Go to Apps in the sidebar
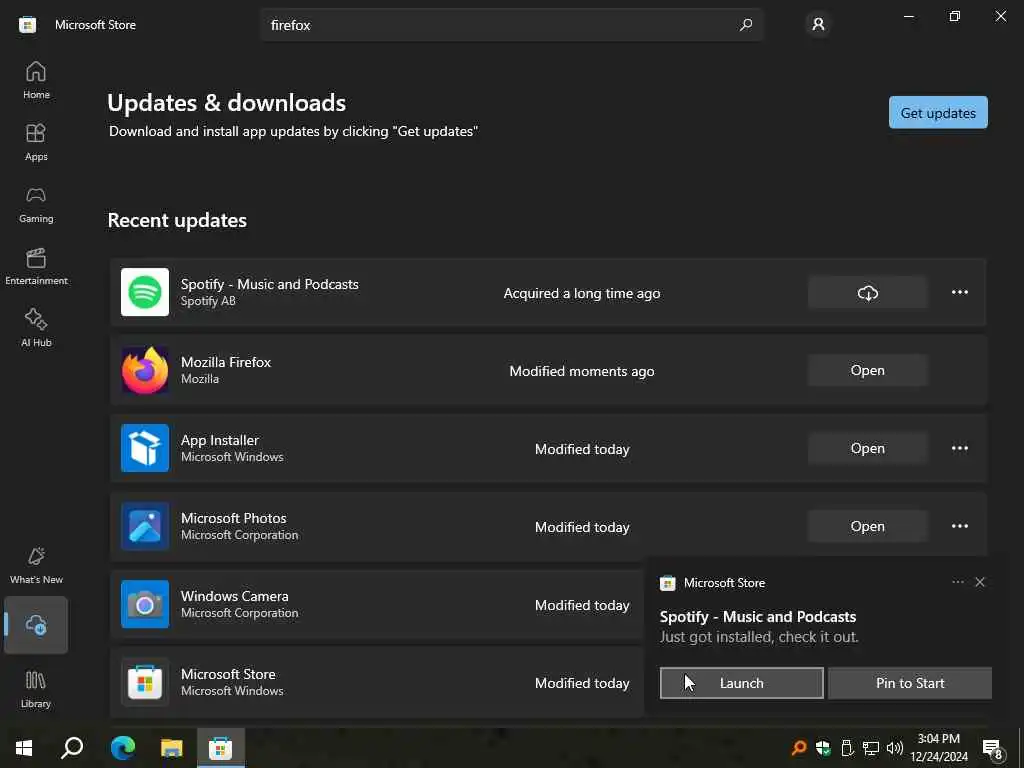1024x768 pixels. point(36,142)
